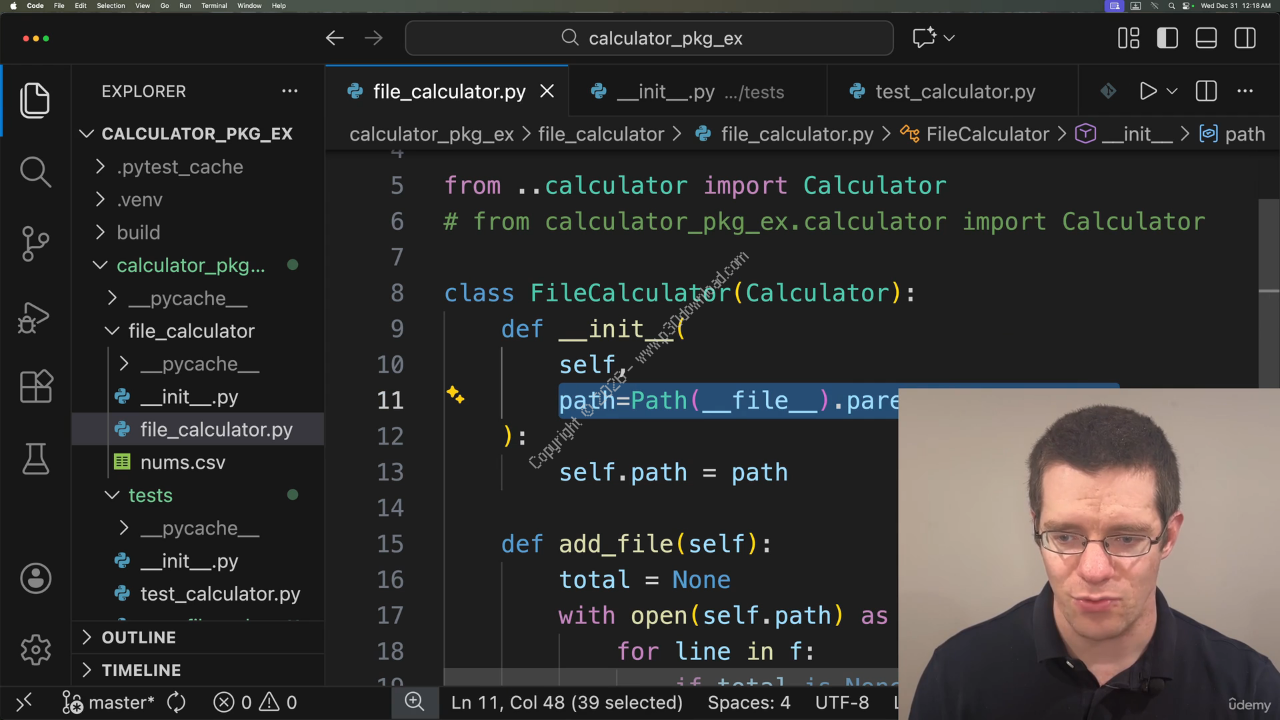
Task: Collapse the tests folder
Action: click(x=150, y=495)
